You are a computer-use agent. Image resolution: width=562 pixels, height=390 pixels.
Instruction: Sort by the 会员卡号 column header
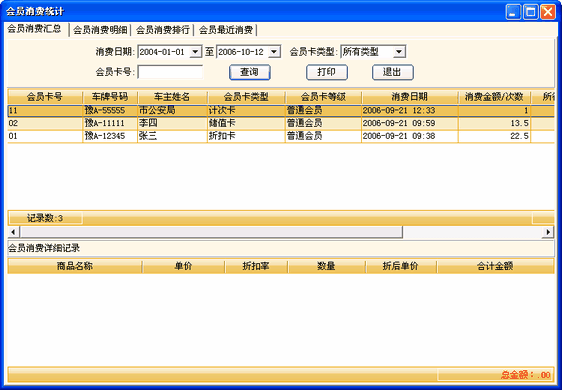[x=45, y=97]
